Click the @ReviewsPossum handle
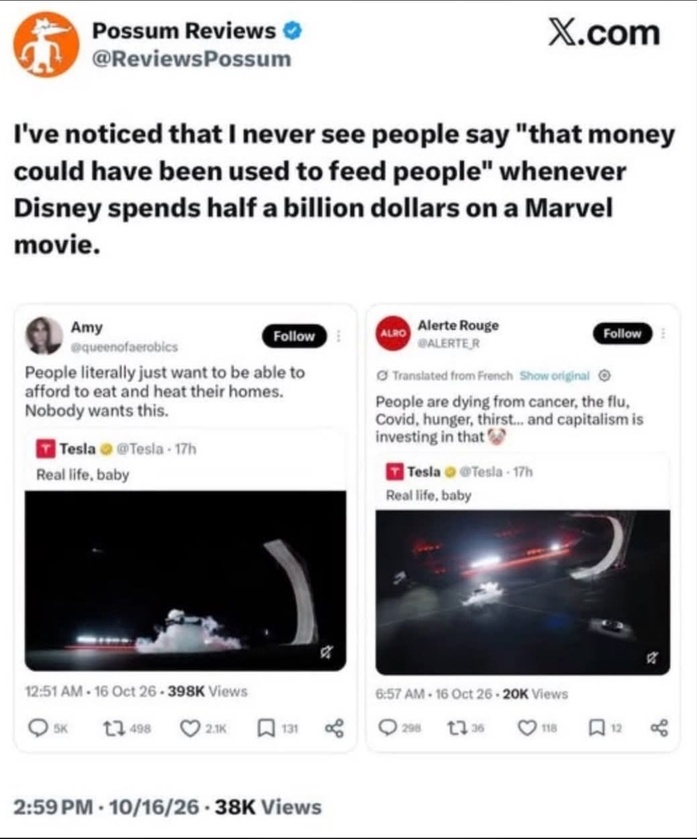 click(x=192, y=59)
